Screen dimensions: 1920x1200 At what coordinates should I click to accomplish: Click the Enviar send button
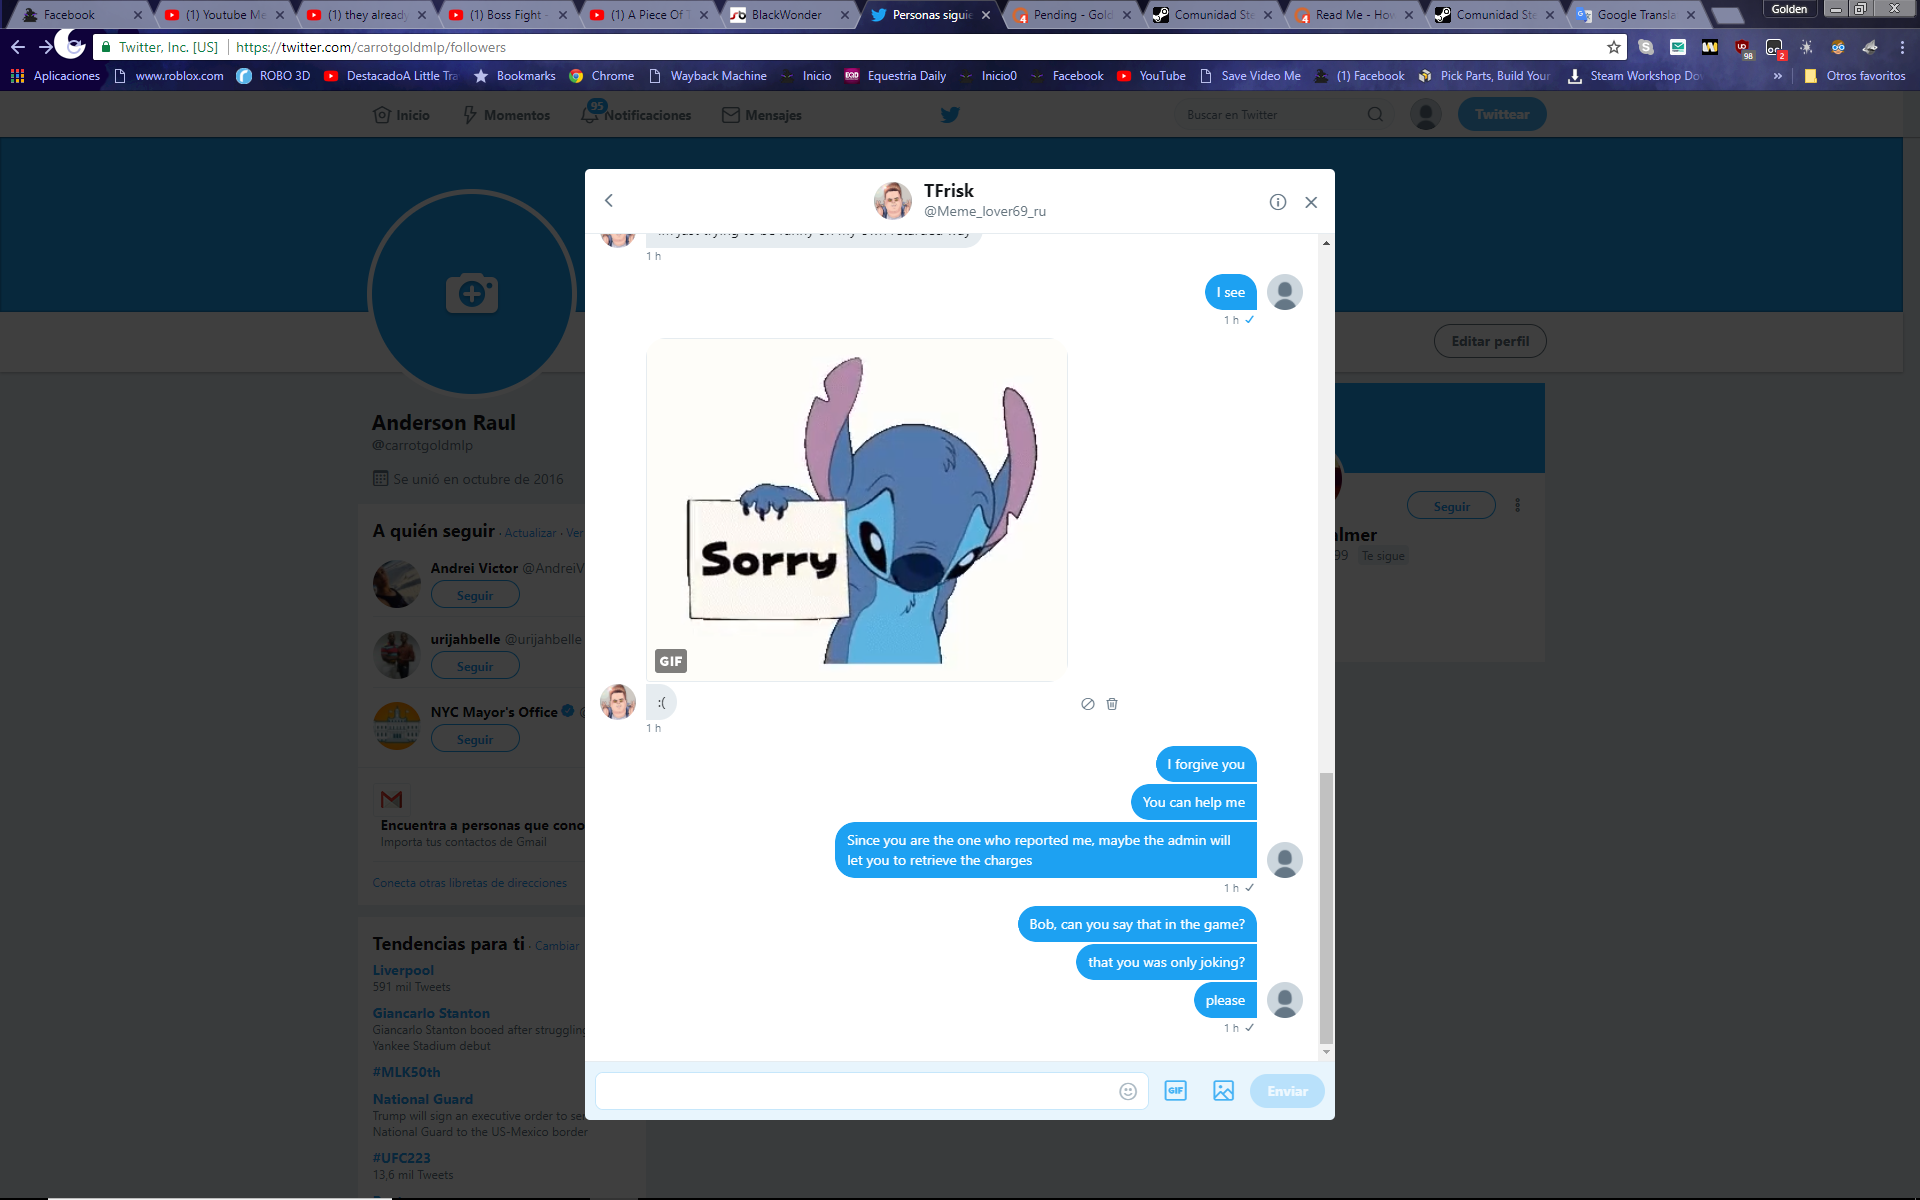(1287, 1091)
